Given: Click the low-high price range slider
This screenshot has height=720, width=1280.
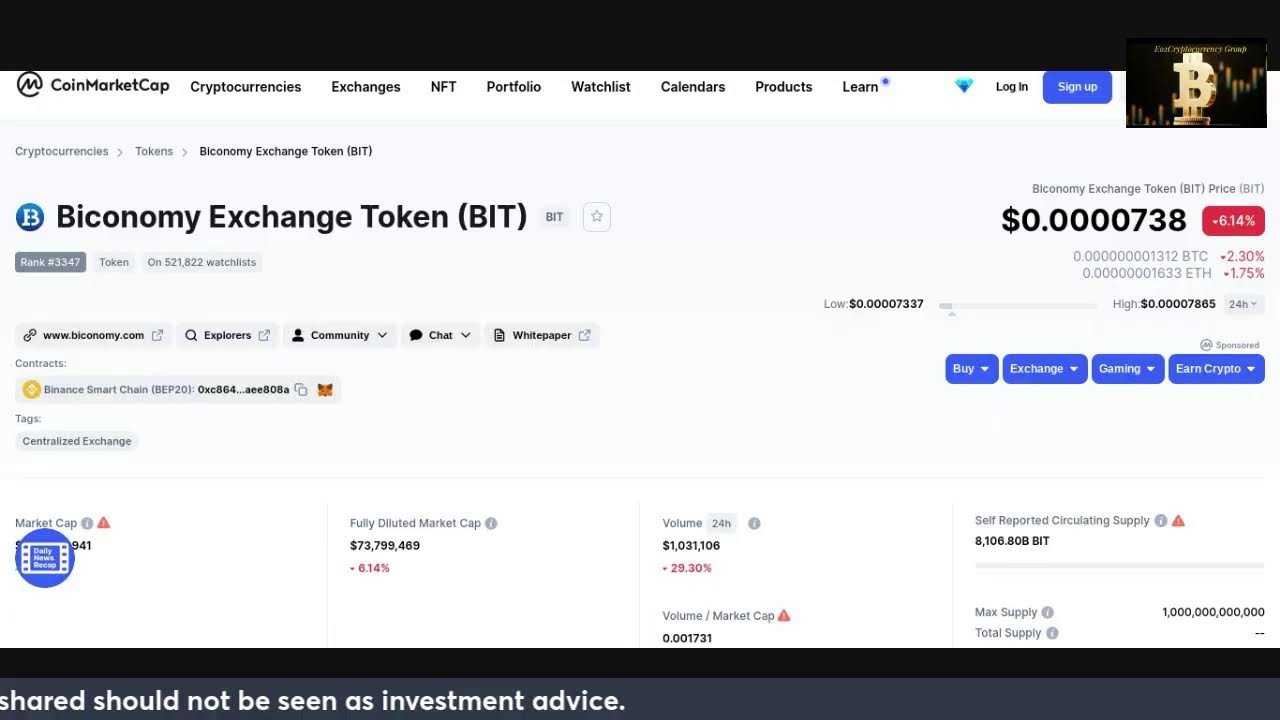Looking at the screenshot, I should tap(1019, 306).
